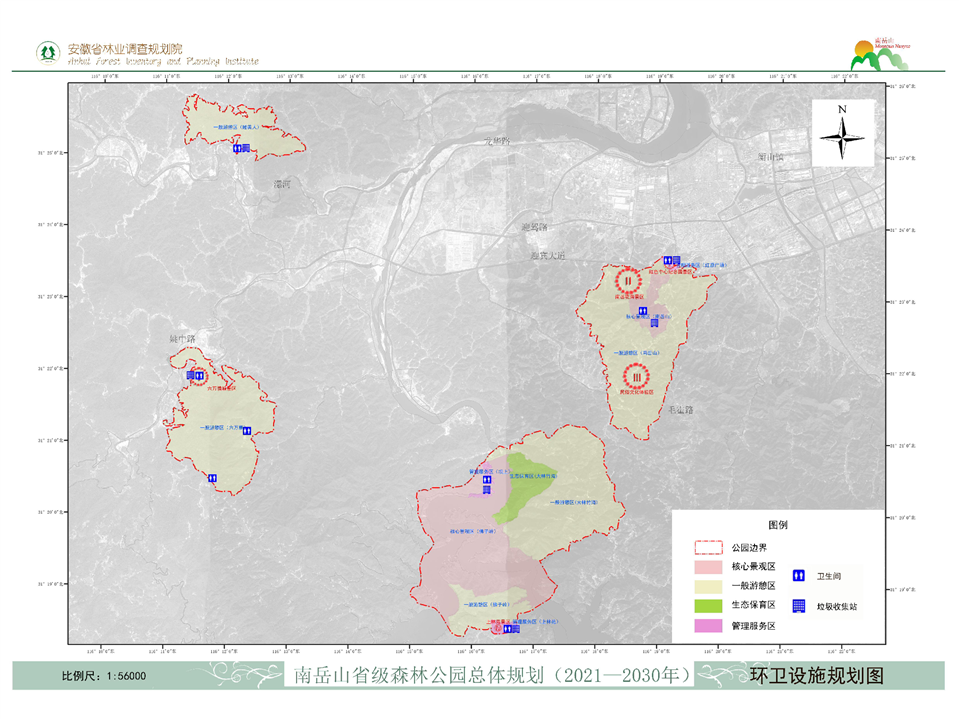Click the 图例 legend title
Image resolution: width=959 pixels, height=719 pixels.
tap(778, 524)
